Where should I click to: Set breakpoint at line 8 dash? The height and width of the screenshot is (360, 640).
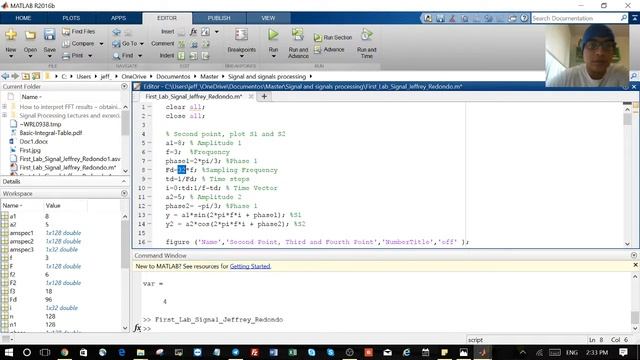coord(149,170)
